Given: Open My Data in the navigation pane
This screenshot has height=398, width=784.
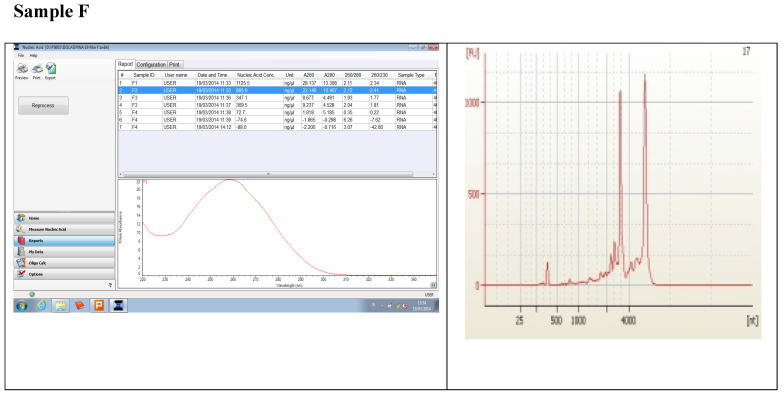Looking at the screenshot, I should pyautogui.click(x=64, y=252).
